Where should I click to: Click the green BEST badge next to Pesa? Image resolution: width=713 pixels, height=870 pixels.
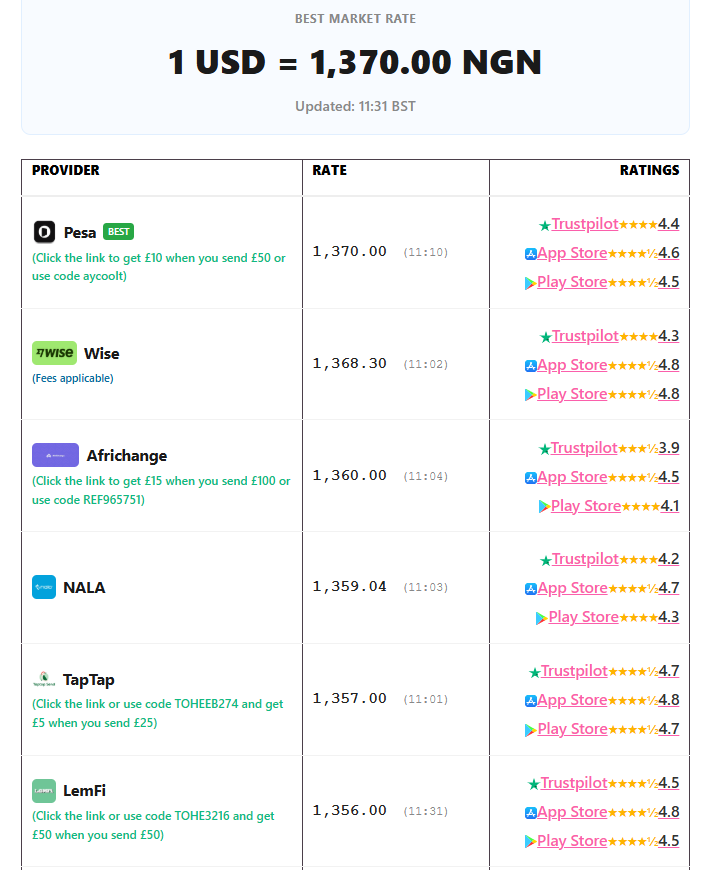[x=118, y=231]
